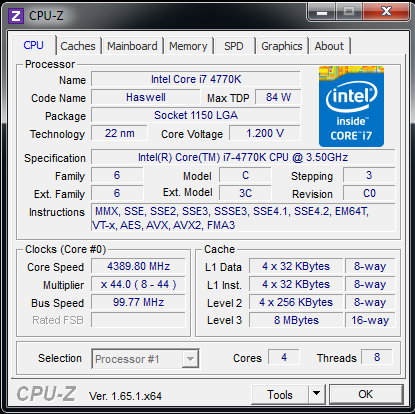The image size is (415, 414).
Task: Click the Level 3 16-way associativity value
Action: [x=370, y=320]
